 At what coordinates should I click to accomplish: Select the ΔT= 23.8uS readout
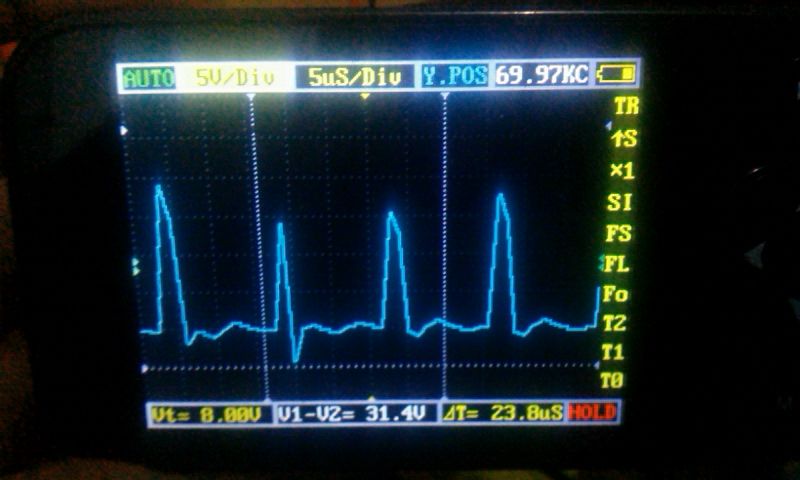click(502, 412)
